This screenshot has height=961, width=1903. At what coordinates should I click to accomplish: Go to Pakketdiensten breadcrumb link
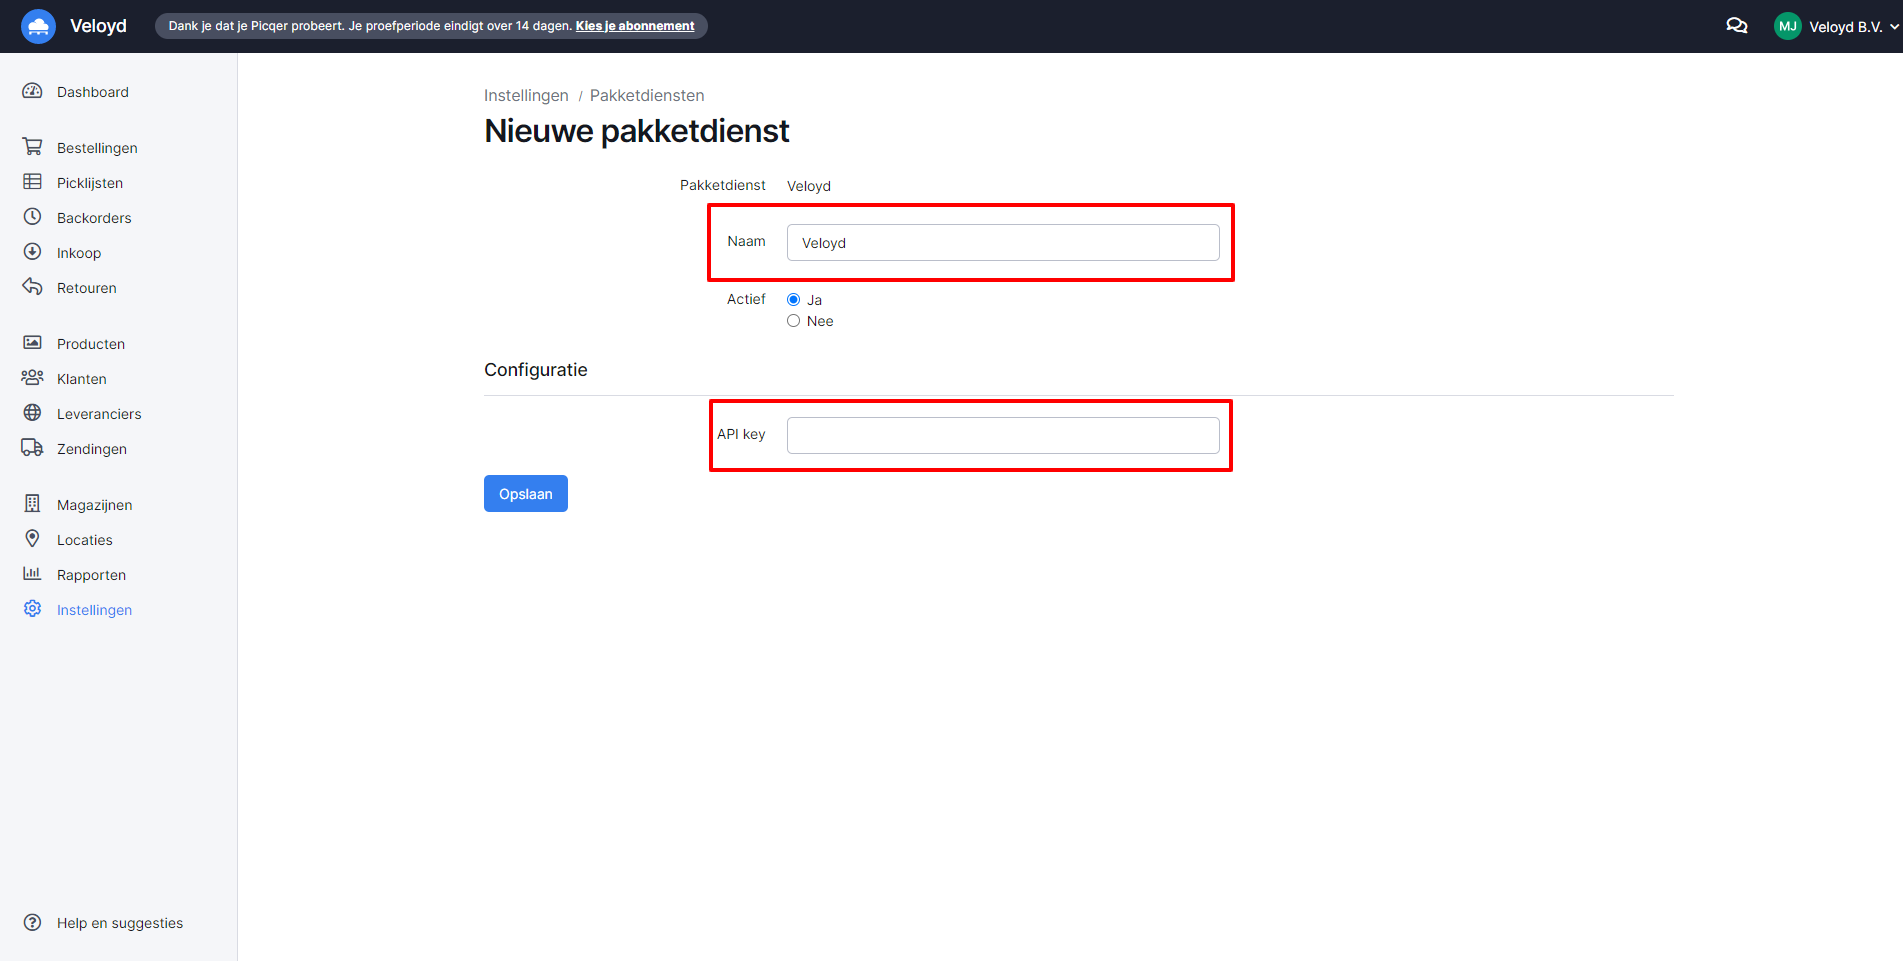point(647,95)
